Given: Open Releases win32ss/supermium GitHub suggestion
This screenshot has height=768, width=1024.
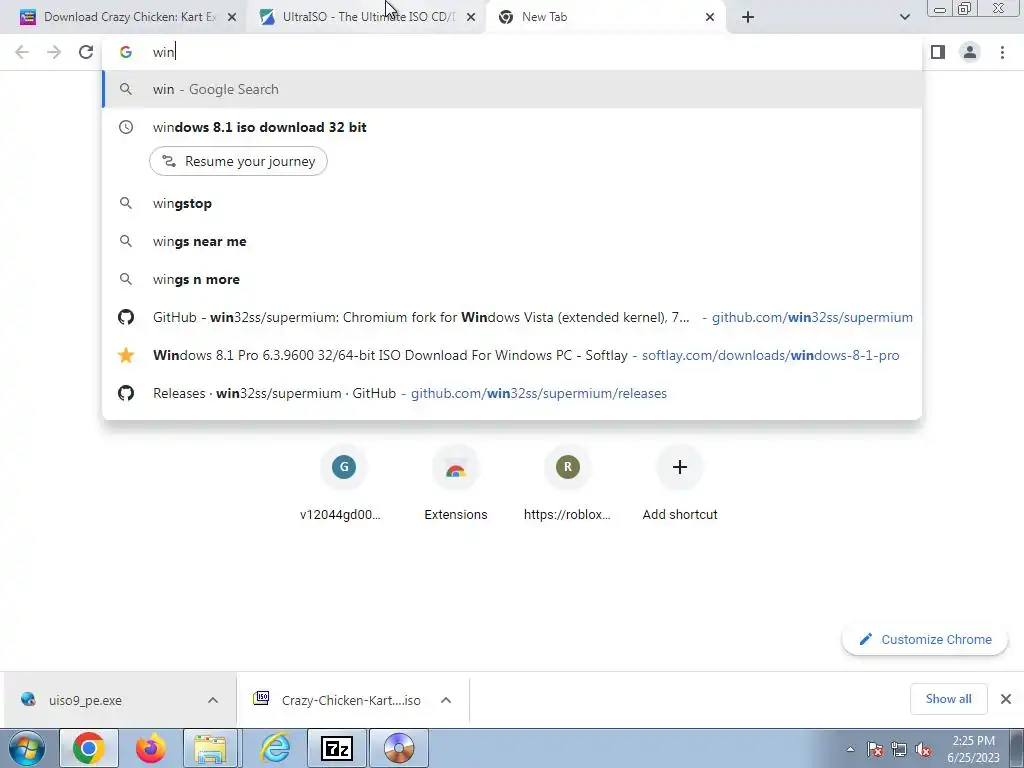Looking at the screenshot, I should 512,393.
